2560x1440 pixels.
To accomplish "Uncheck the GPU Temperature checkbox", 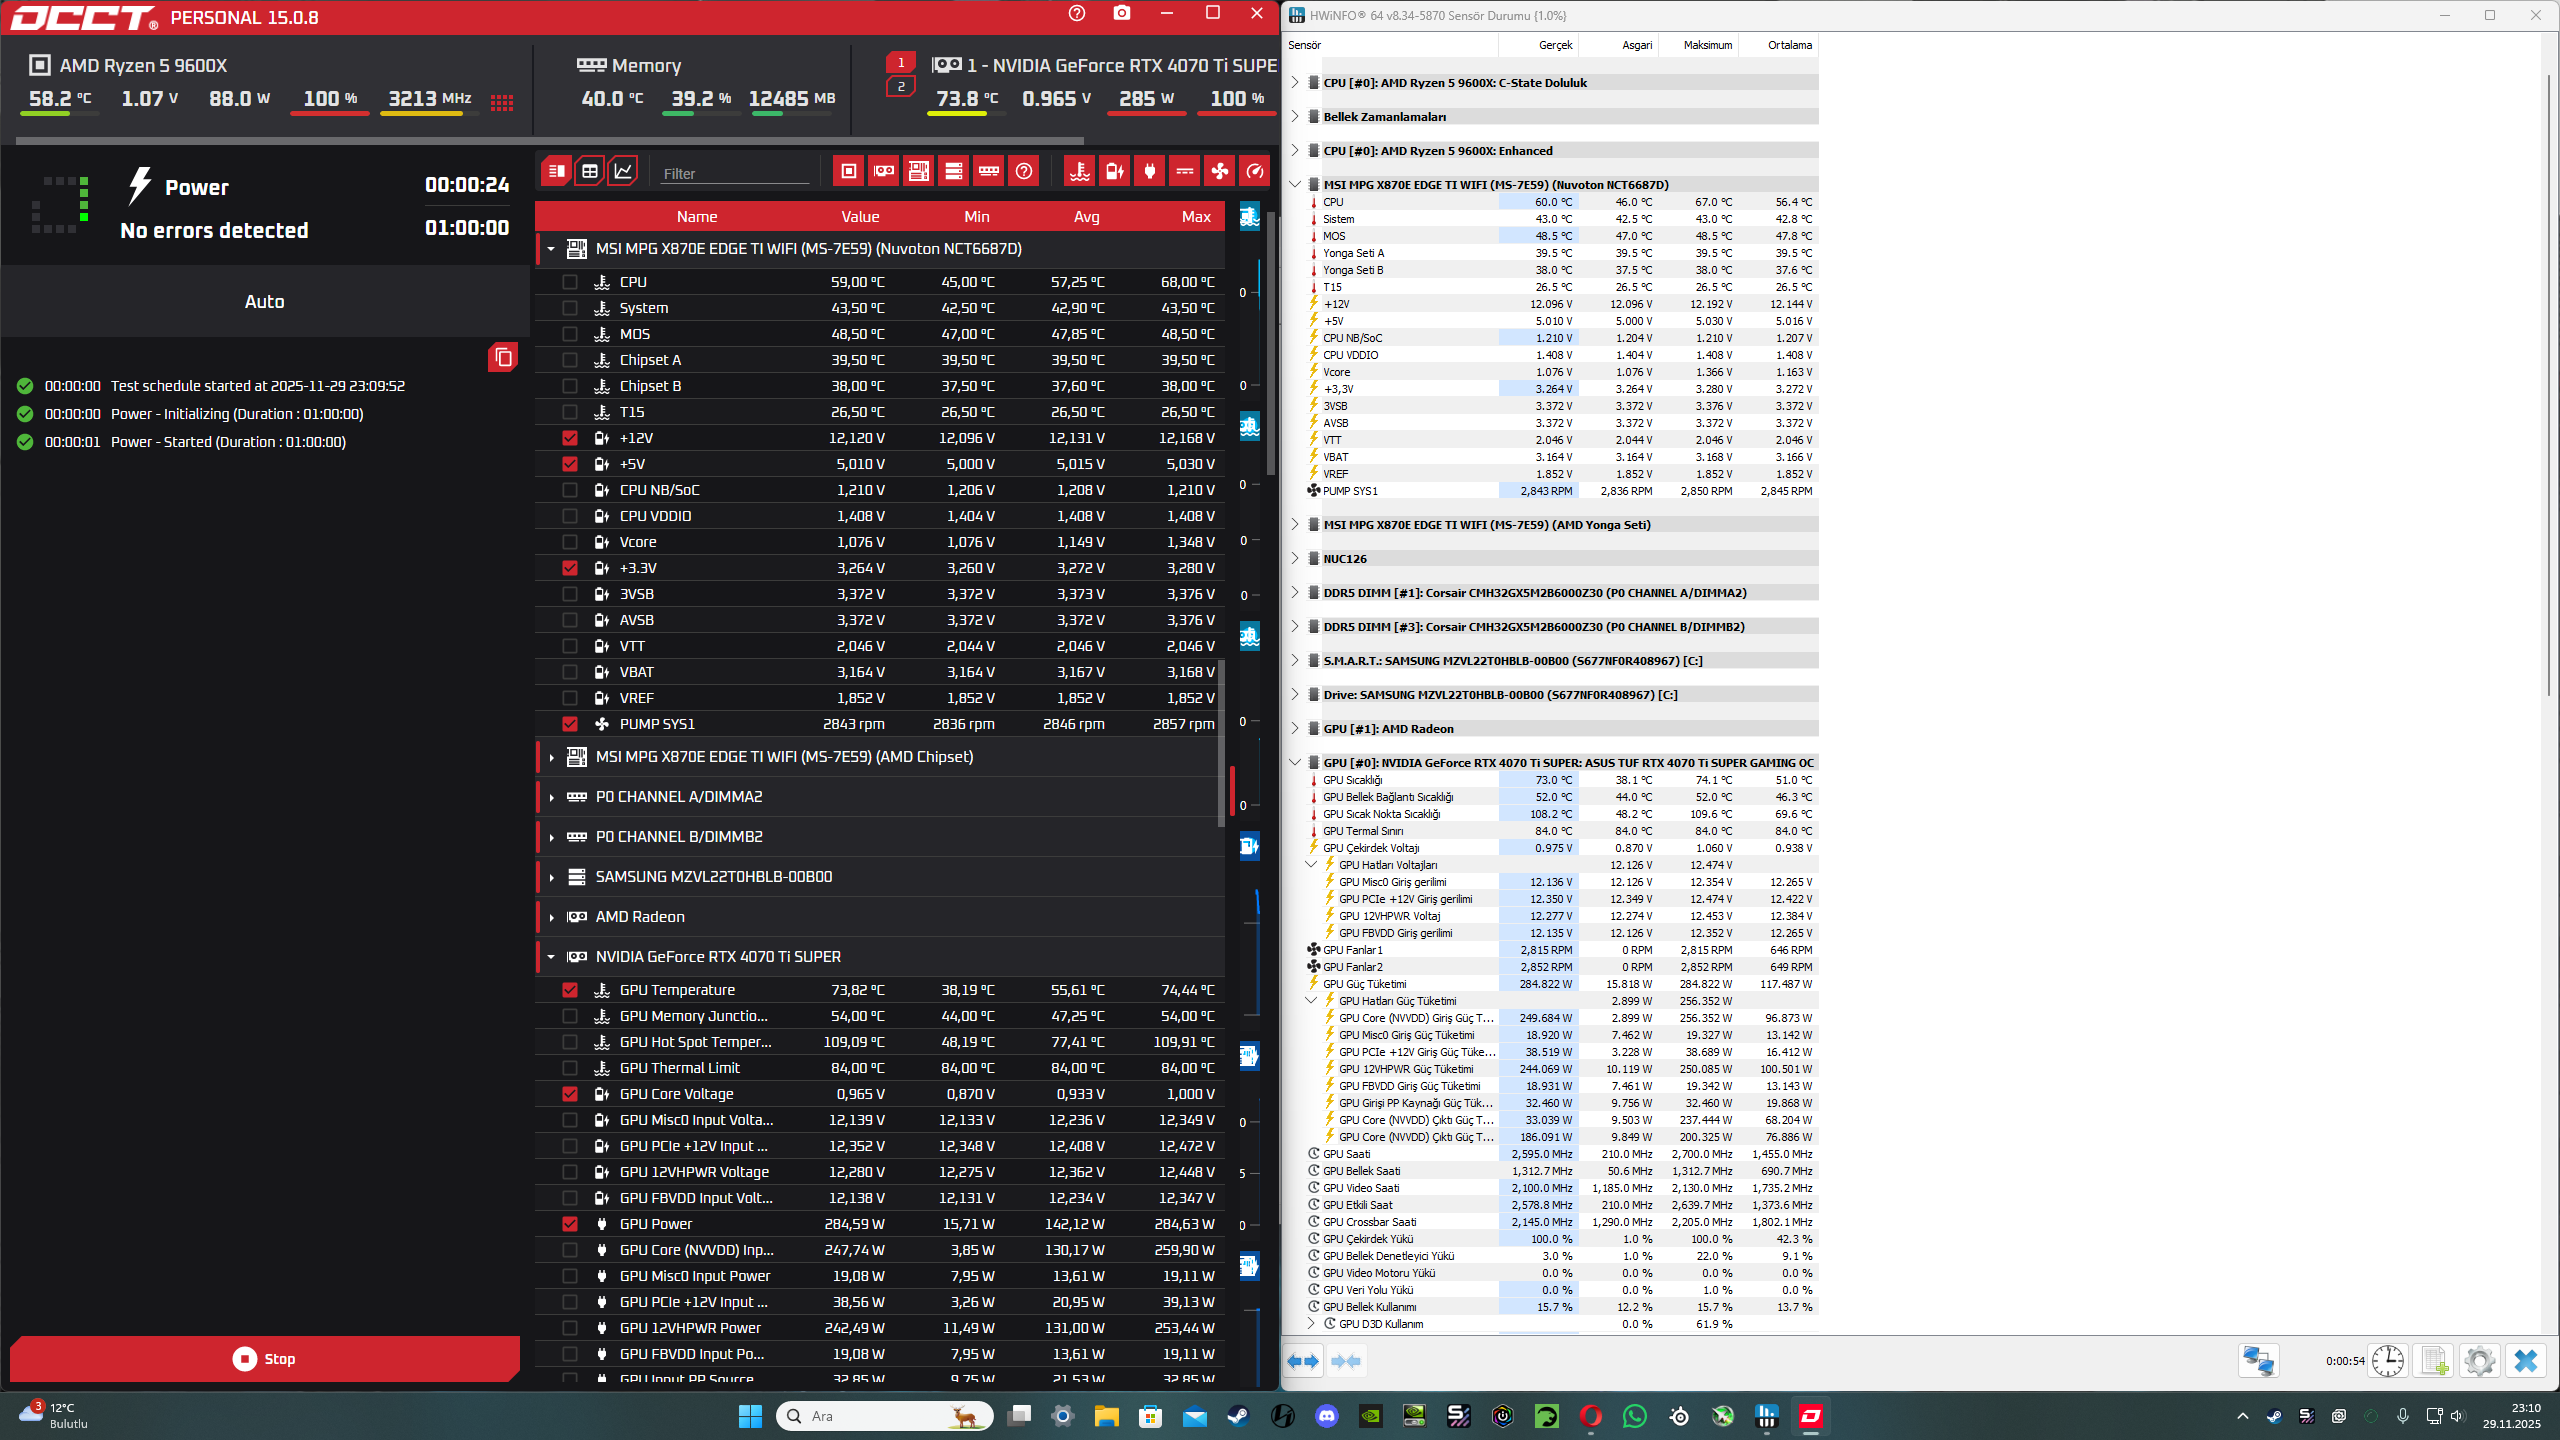I will [x=570, y=990].
